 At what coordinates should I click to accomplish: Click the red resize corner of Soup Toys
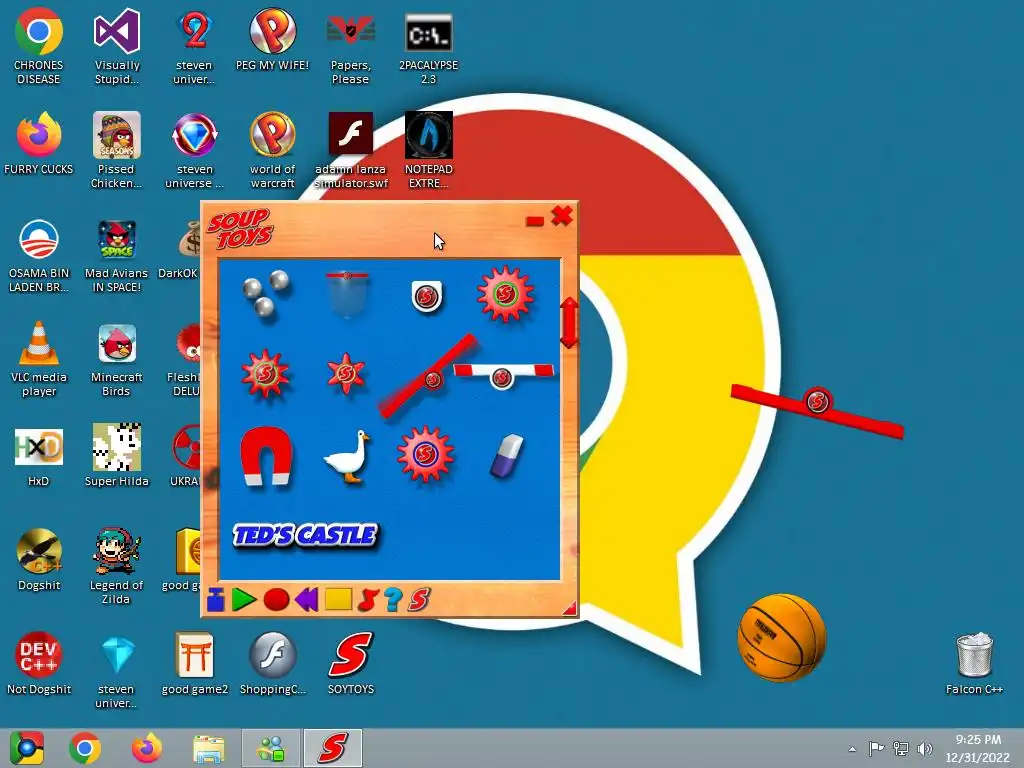point(569,609)
